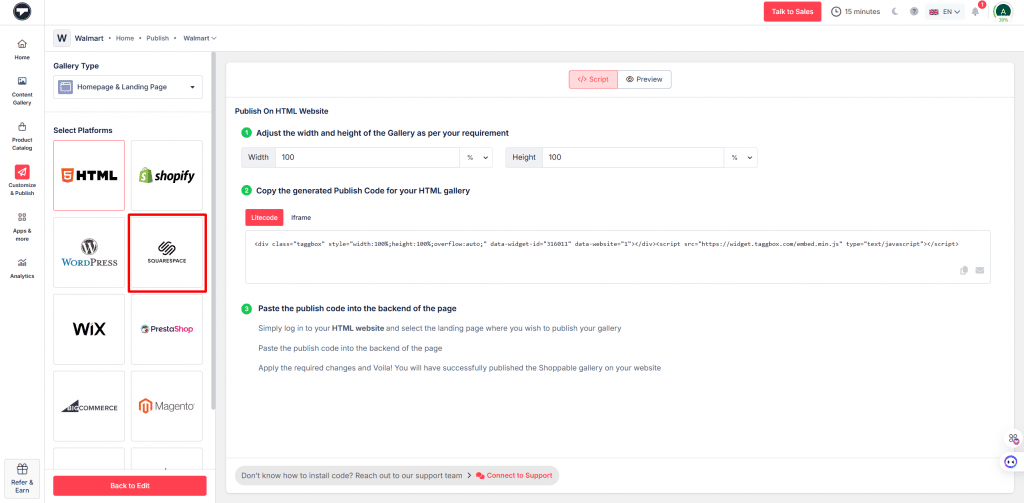1024x503 pixels.
Task: Go to Product Catalog in sidebar
Action: (x=22, y=133)
